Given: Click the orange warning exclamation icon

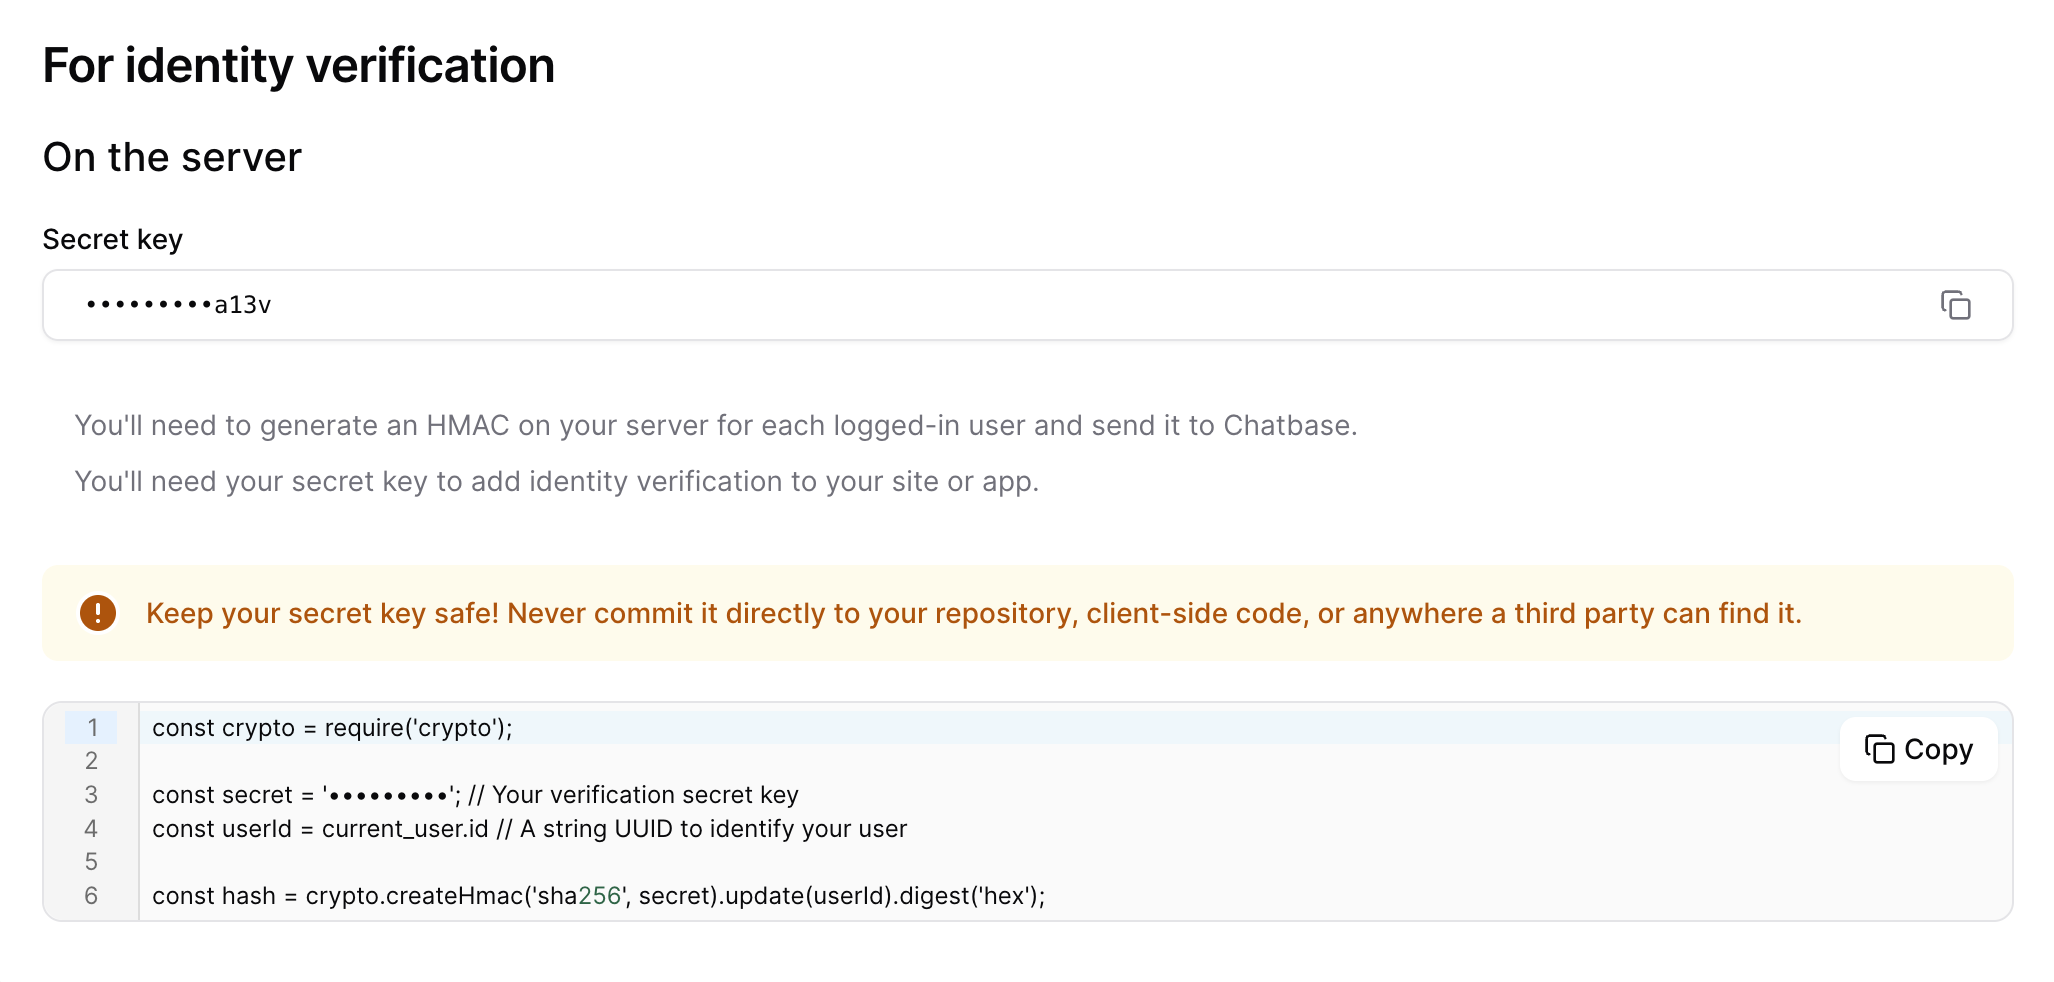Looking at the screenshot, I should click(x=98, y=613).
